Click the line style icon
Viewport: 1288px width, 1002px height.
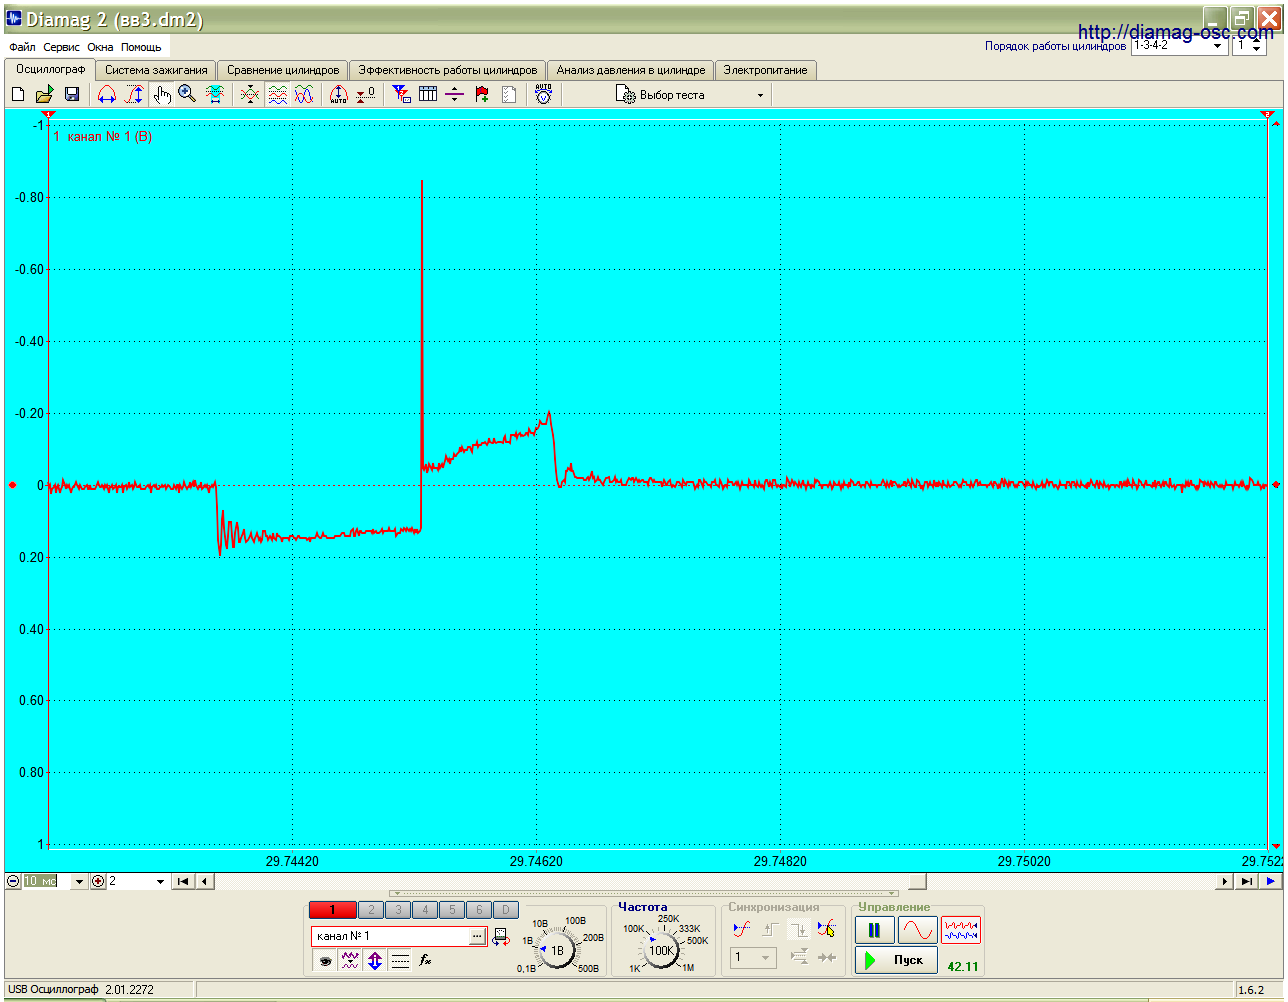pos(400,961)
